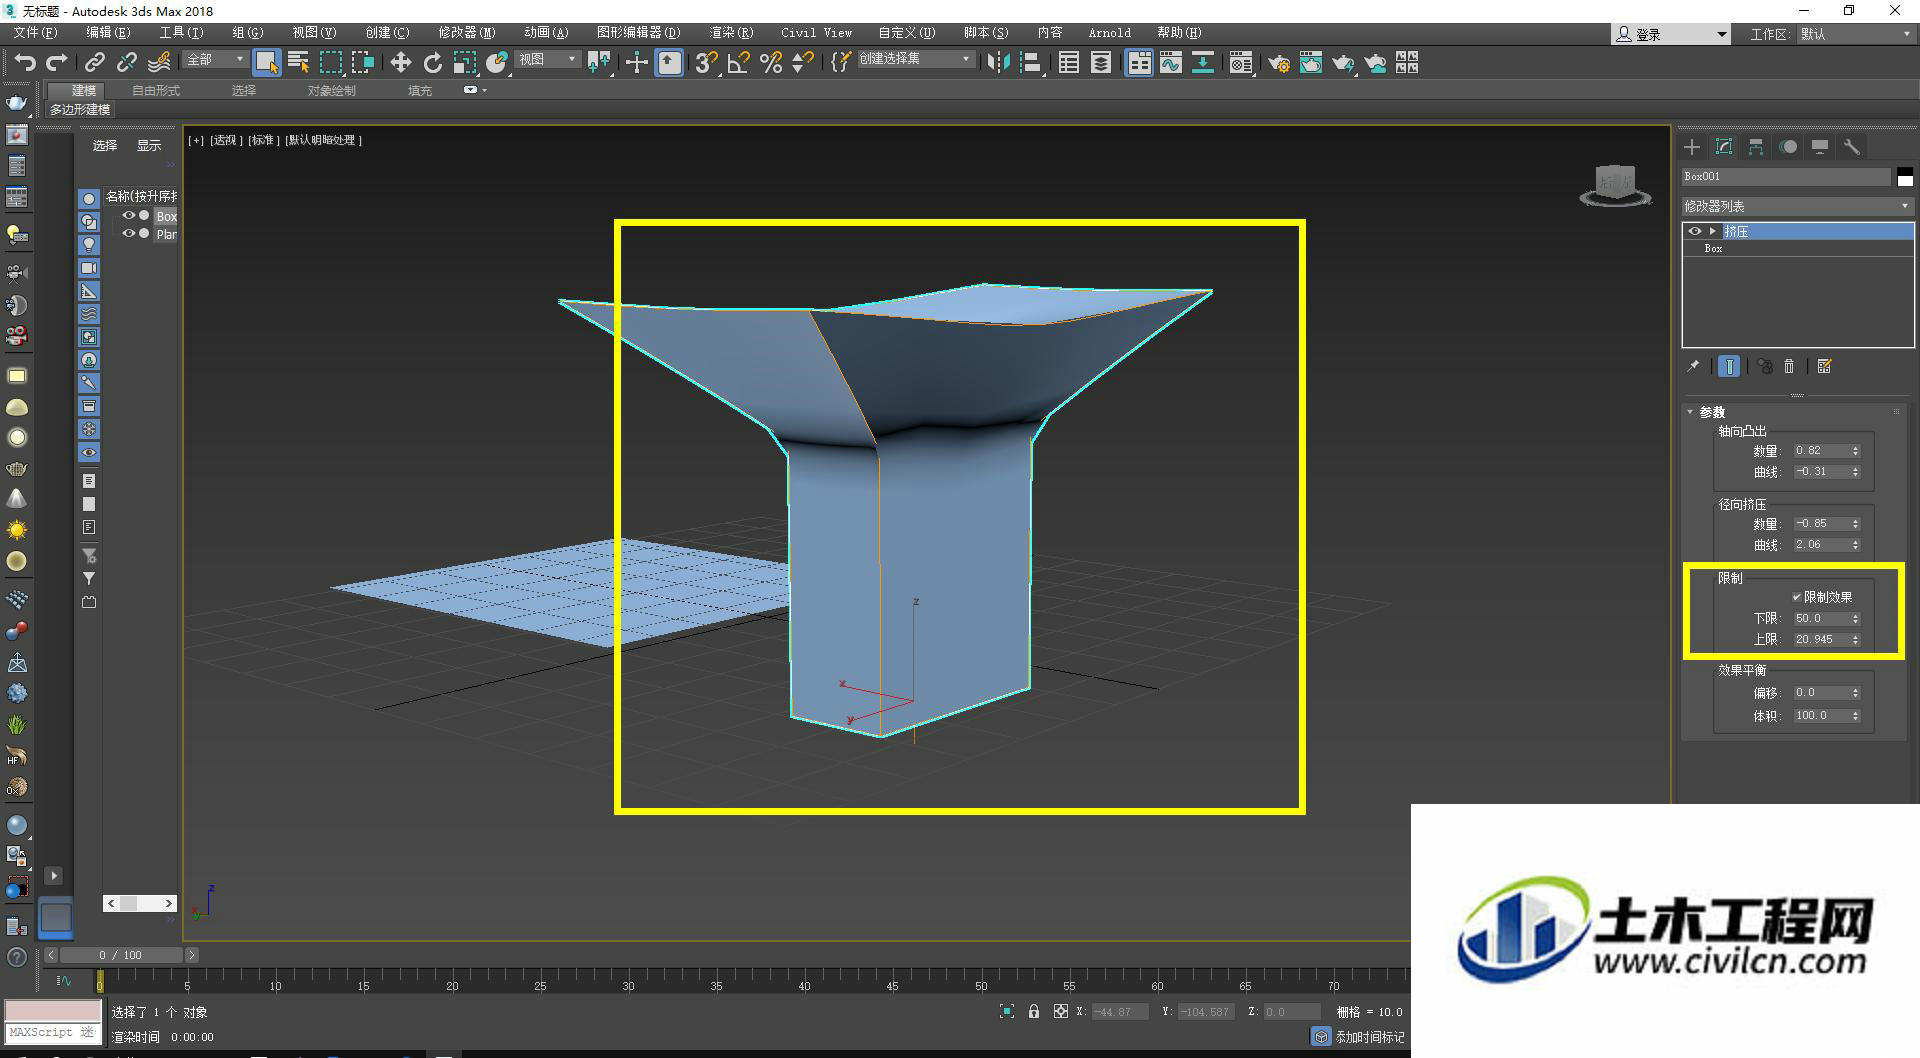Viewport: 1920px width, 1058px height.
Task: Toggle visibility eye for Plan row
Action: tap(128, 233)
